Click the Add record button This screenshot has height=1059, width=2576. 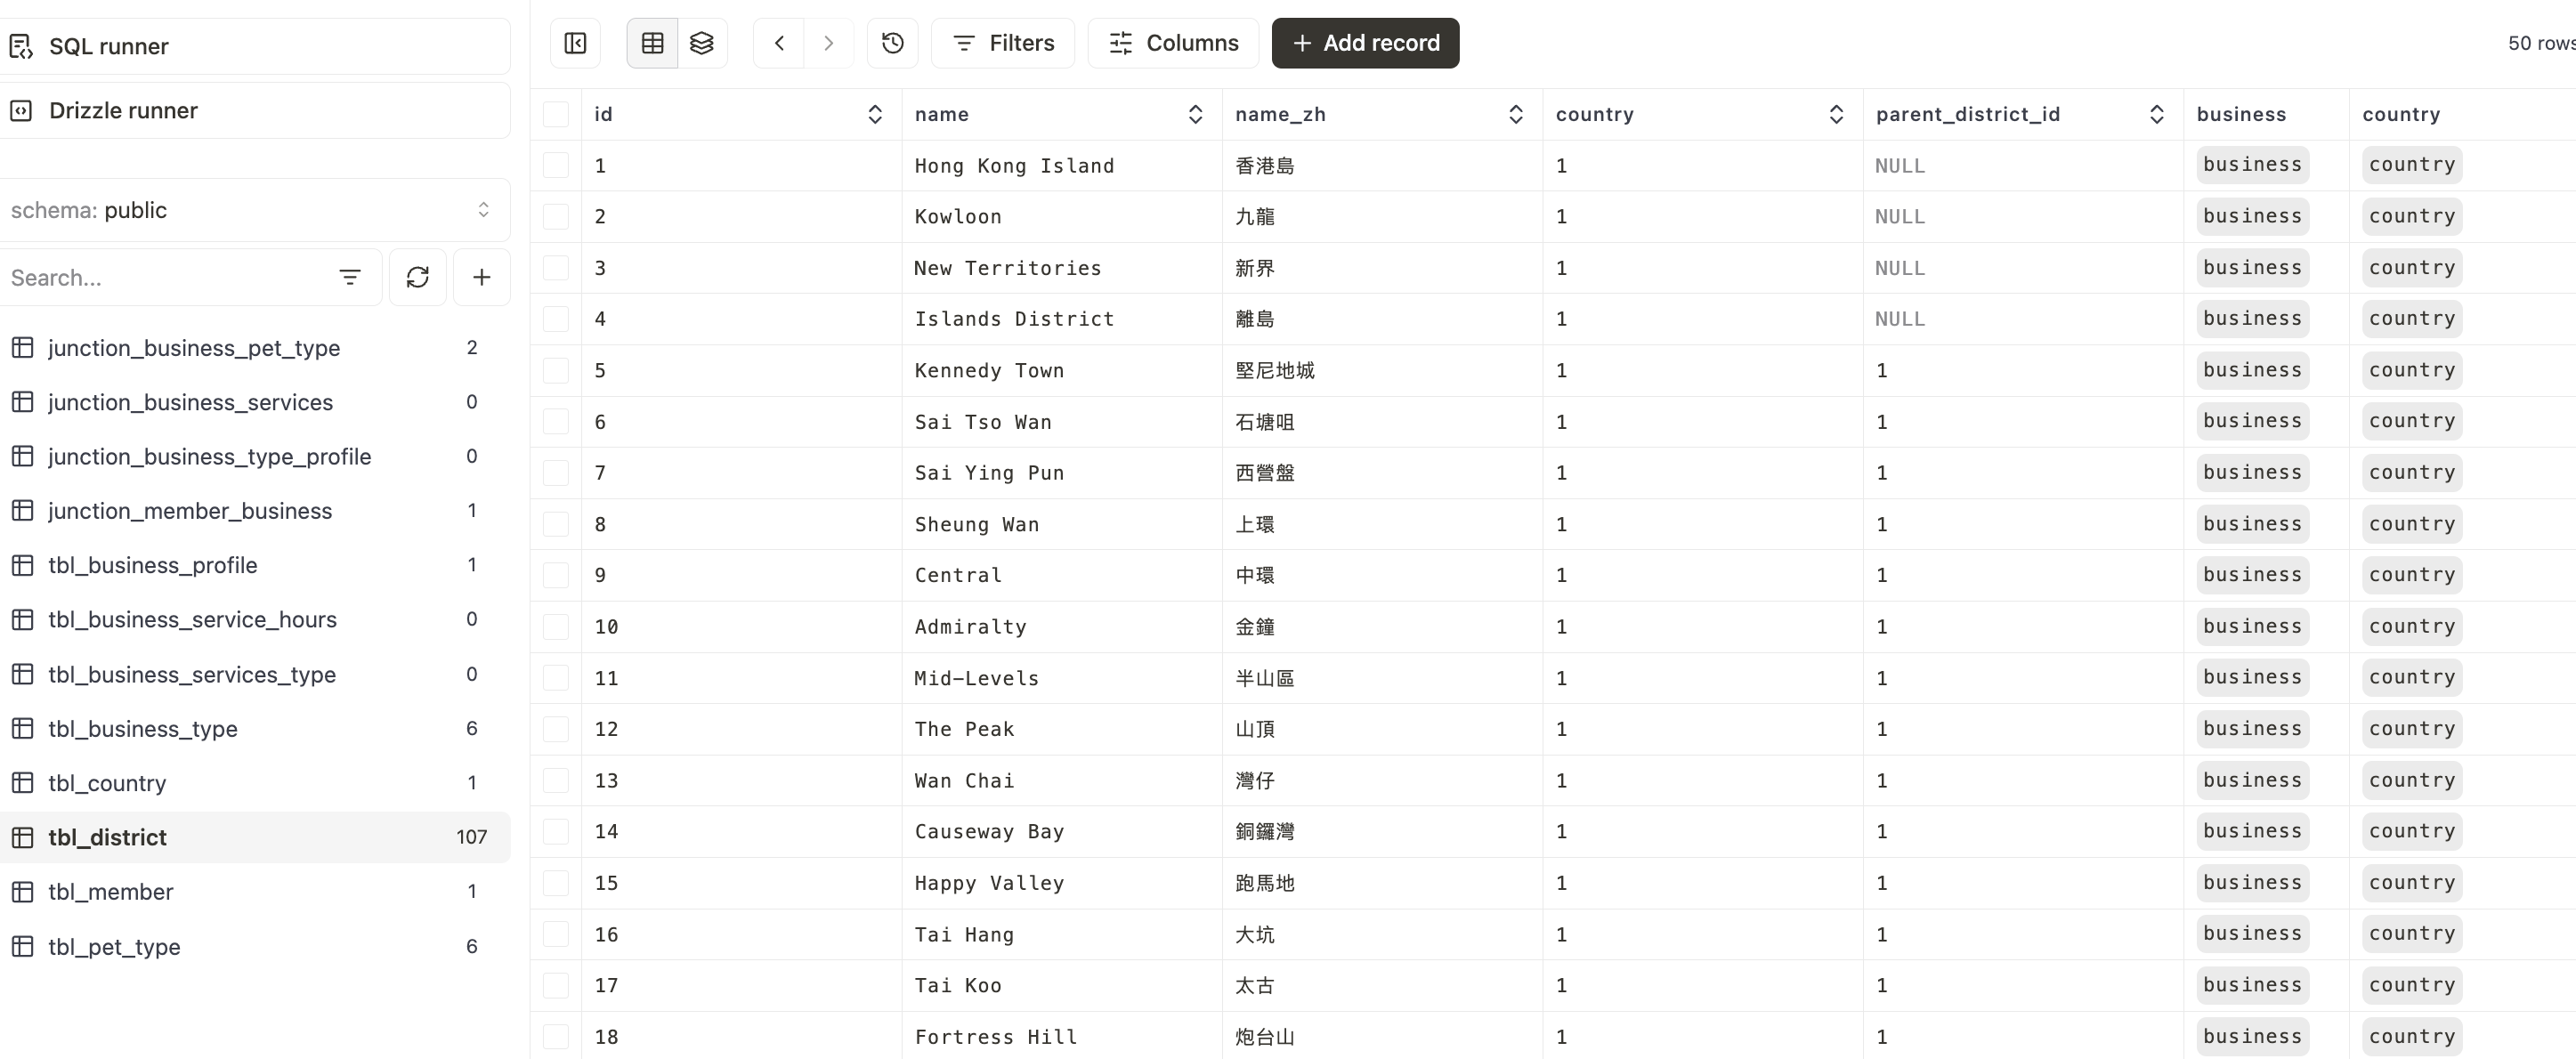coord(1365,43)
